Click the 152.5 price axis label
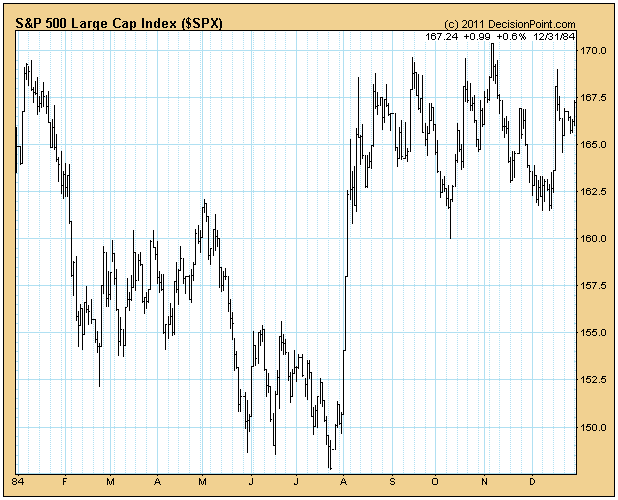The image size is (618, 500). [592, 380]
